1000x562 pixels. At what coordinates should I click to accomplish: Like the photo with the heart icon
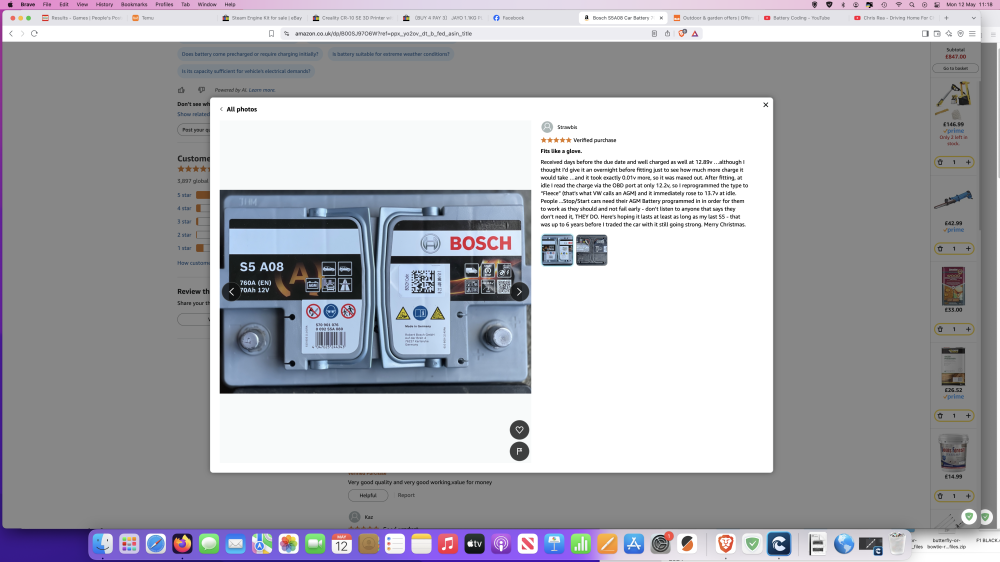pyautogui.click(x=519, y=429)
